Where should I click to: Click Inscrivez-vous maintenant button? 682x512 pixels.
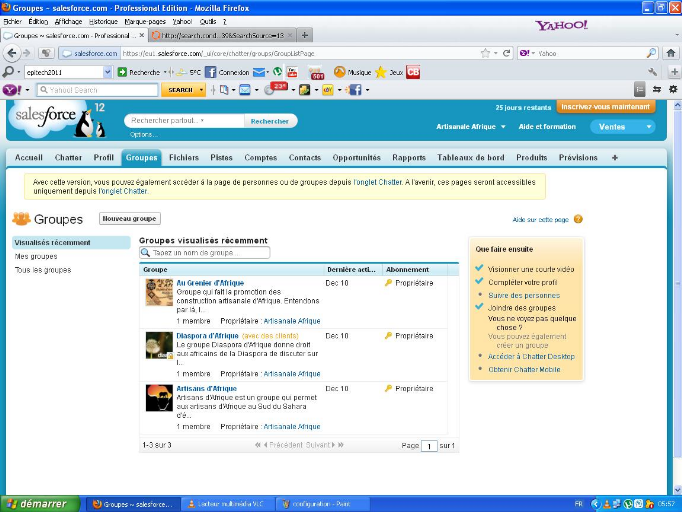[605, 107]
